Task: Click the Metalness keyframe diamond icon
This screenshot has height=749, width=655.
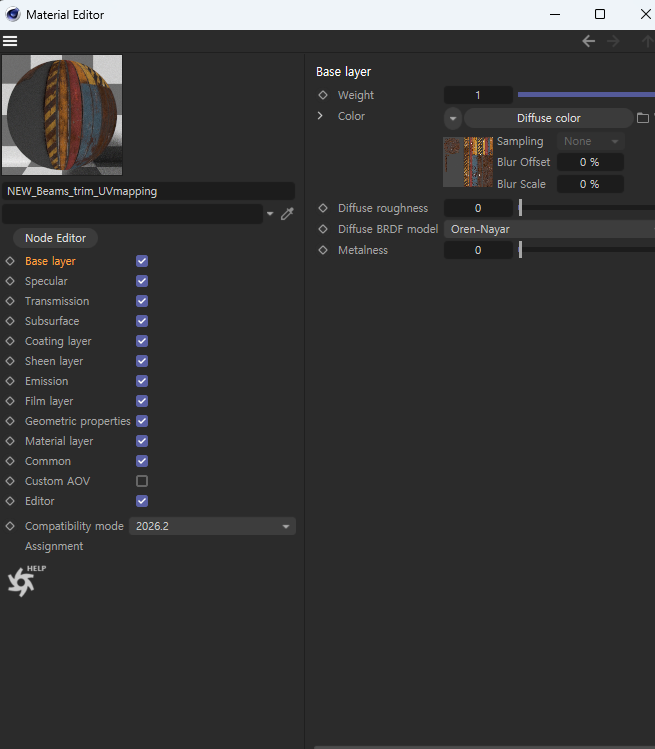Action: (x=323, y=250)
